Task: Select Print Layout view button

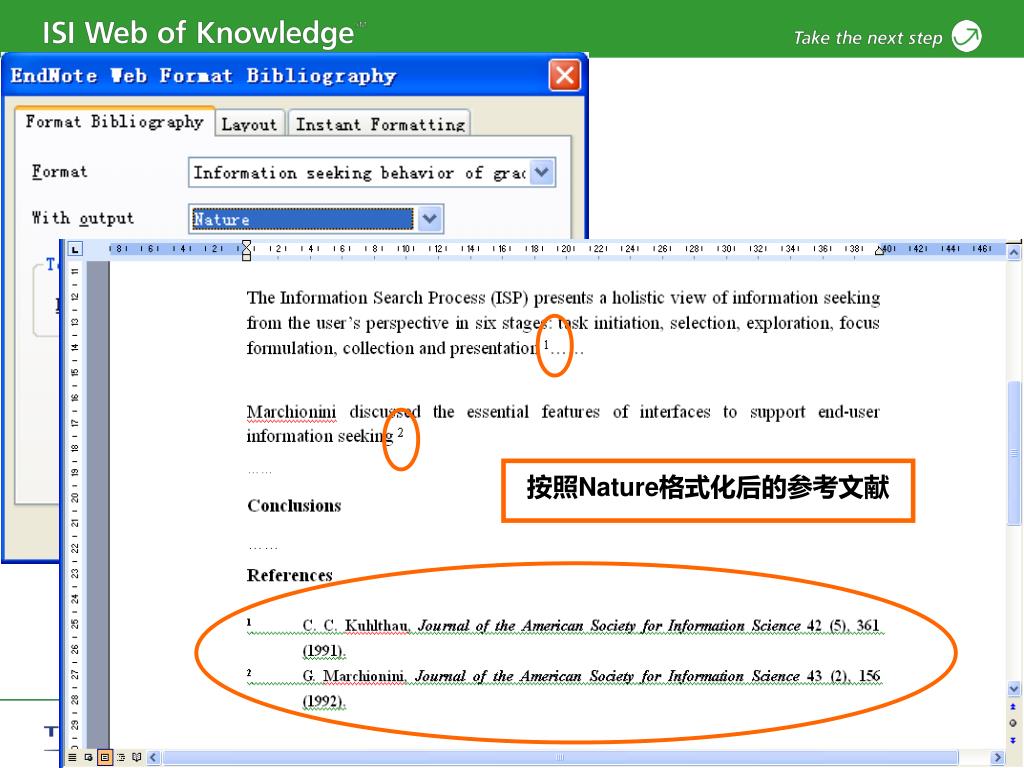Action: 104,758
